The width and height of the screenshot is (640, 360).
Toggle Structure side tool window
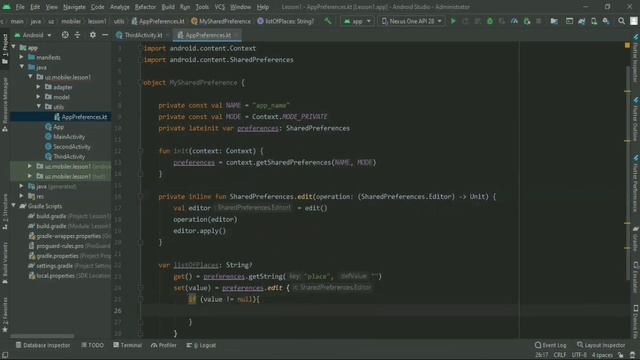point(5,212)
